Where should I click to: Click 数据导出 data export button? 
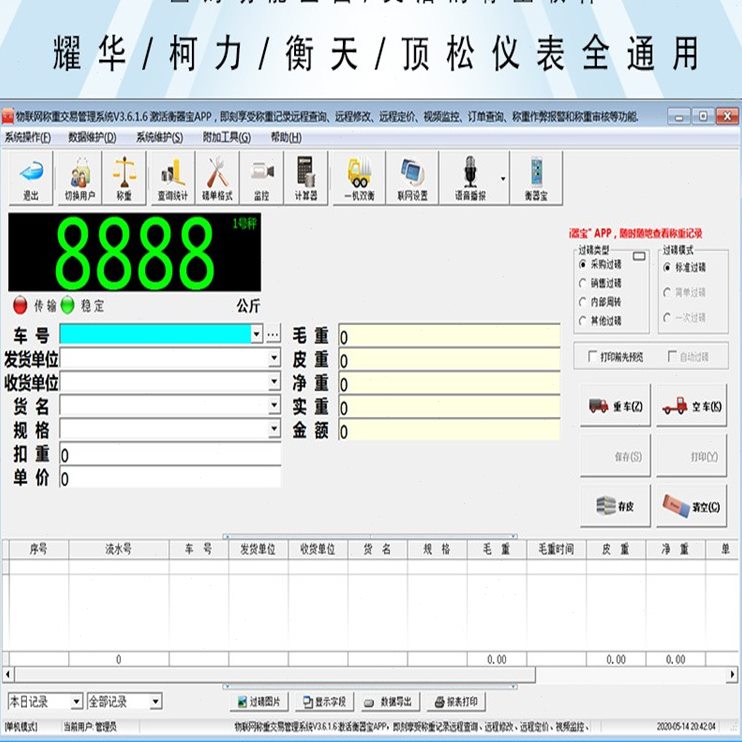(x=390, y=701)
